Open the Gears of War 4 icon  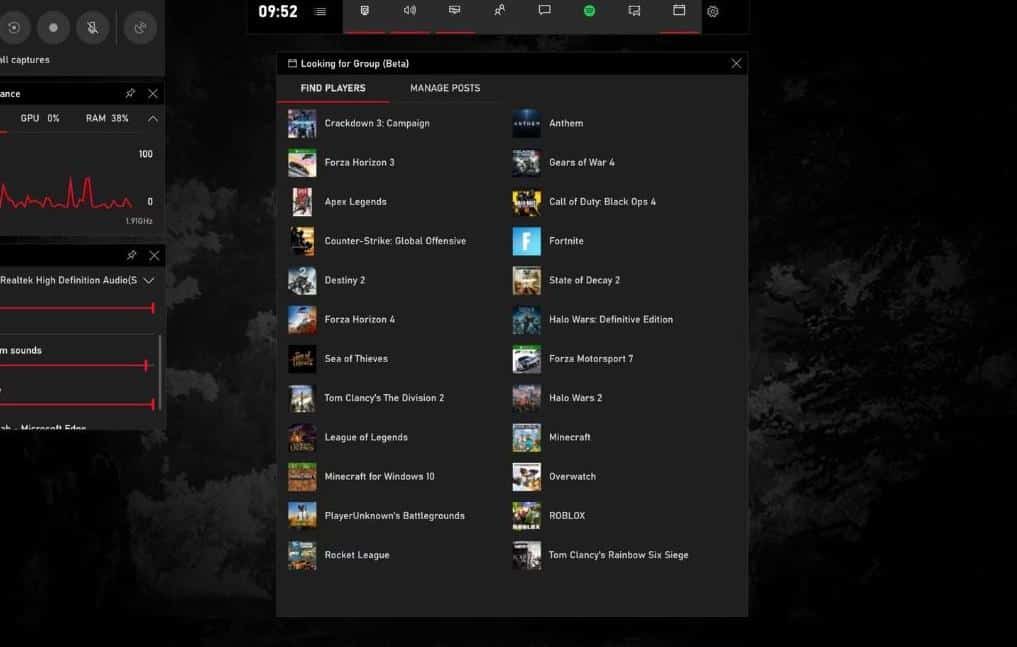tap(527, 163)
